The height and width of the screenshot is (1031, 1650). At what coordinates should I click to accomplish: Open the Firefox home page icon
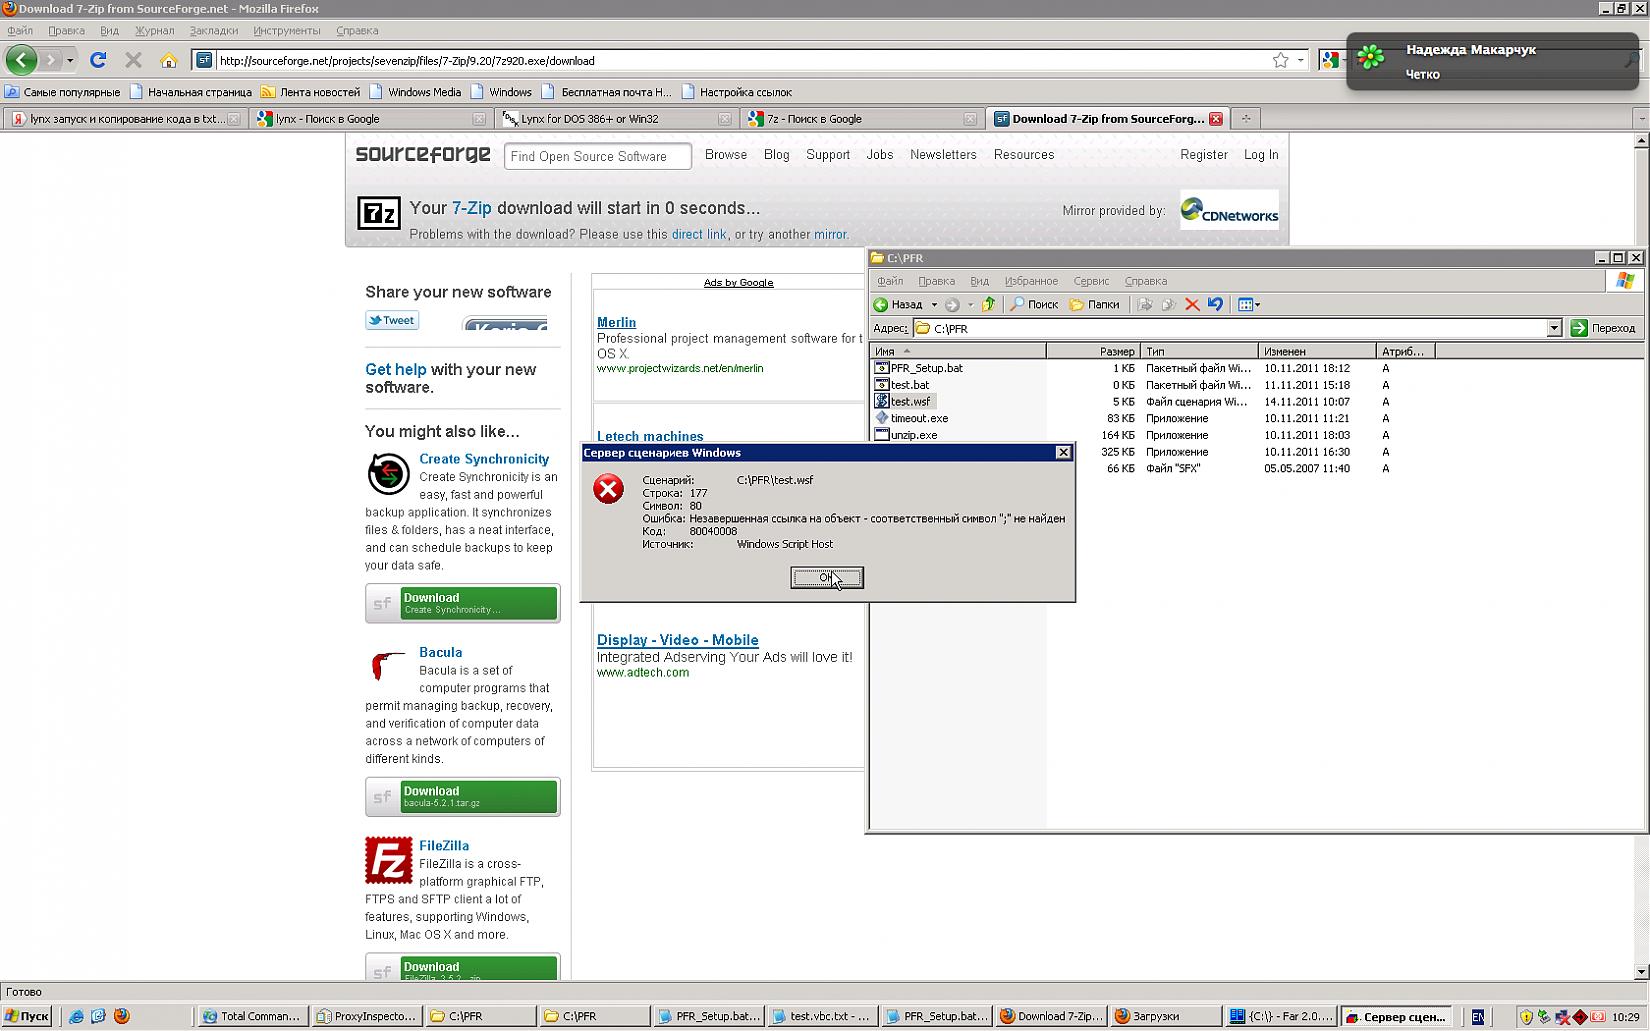[x=168, y=60]
